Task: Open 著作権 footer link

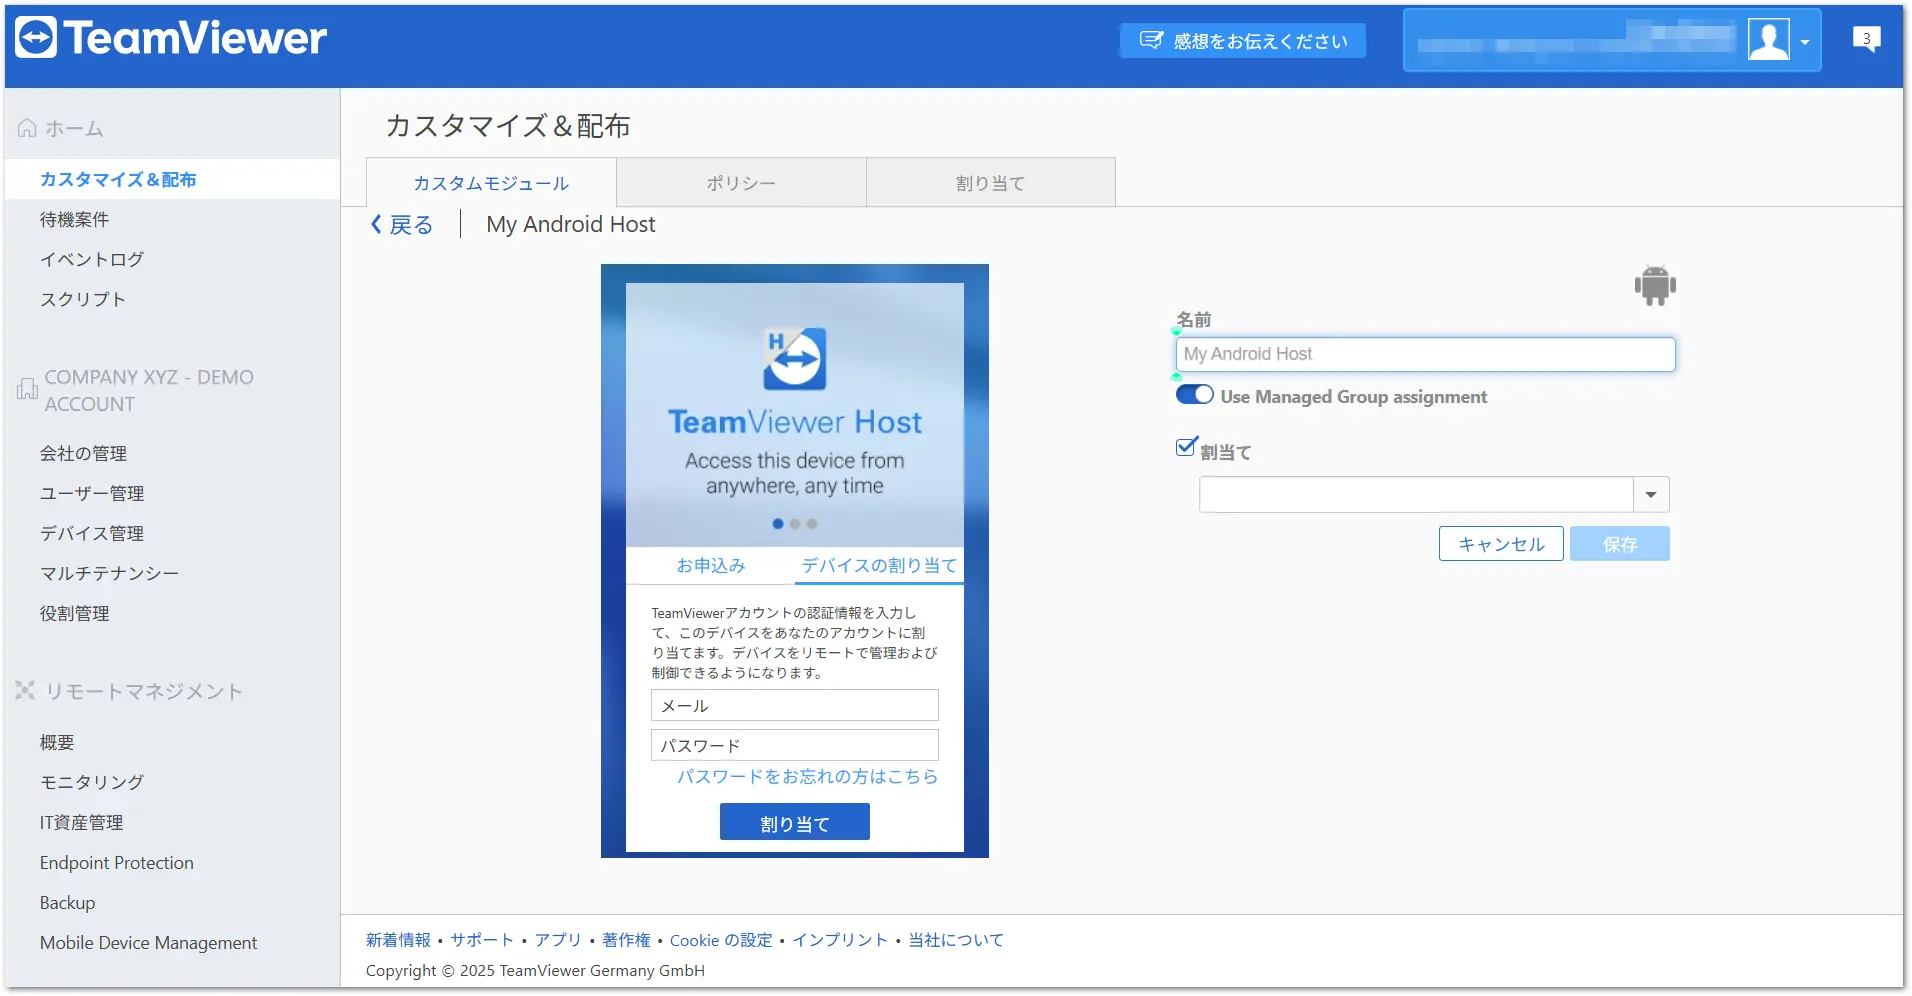Action: 626,940
